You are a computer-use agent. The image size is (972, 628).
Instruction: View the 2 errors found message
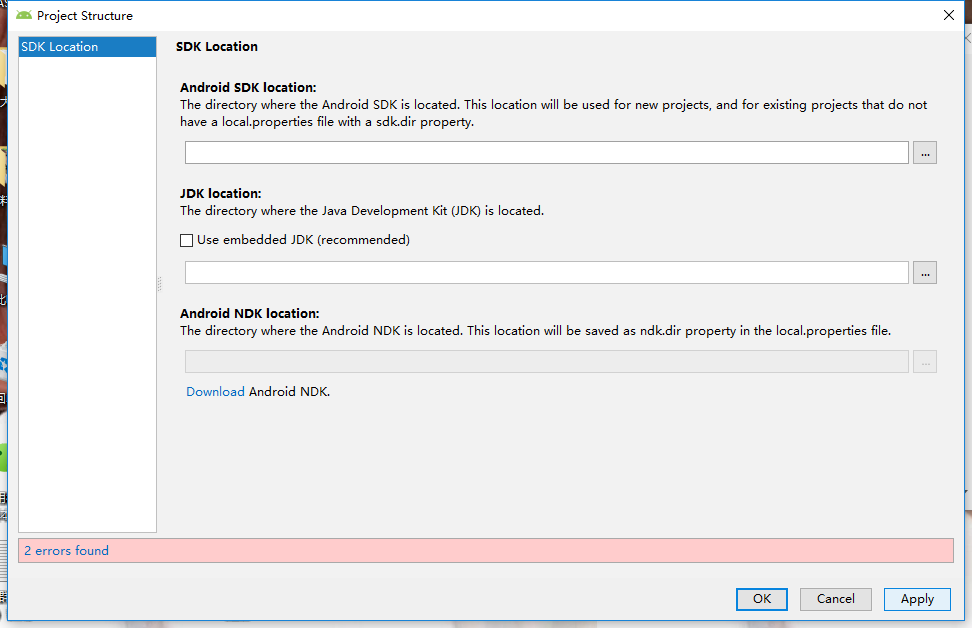(x=66, y=551)
